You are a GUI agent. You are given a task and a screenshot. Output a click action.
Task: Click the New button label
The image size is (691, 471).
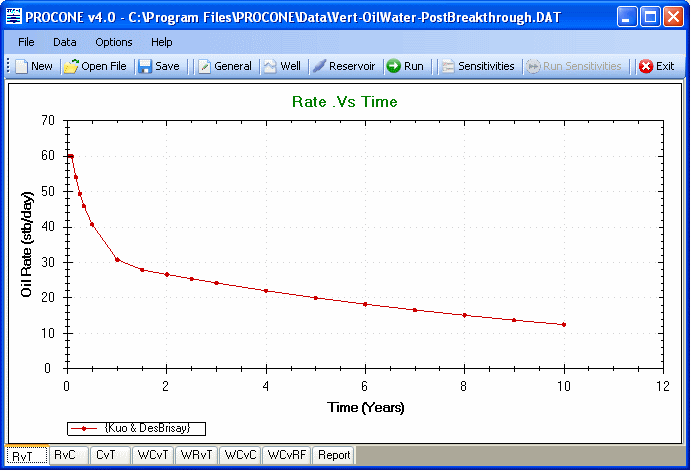[42, 67]
